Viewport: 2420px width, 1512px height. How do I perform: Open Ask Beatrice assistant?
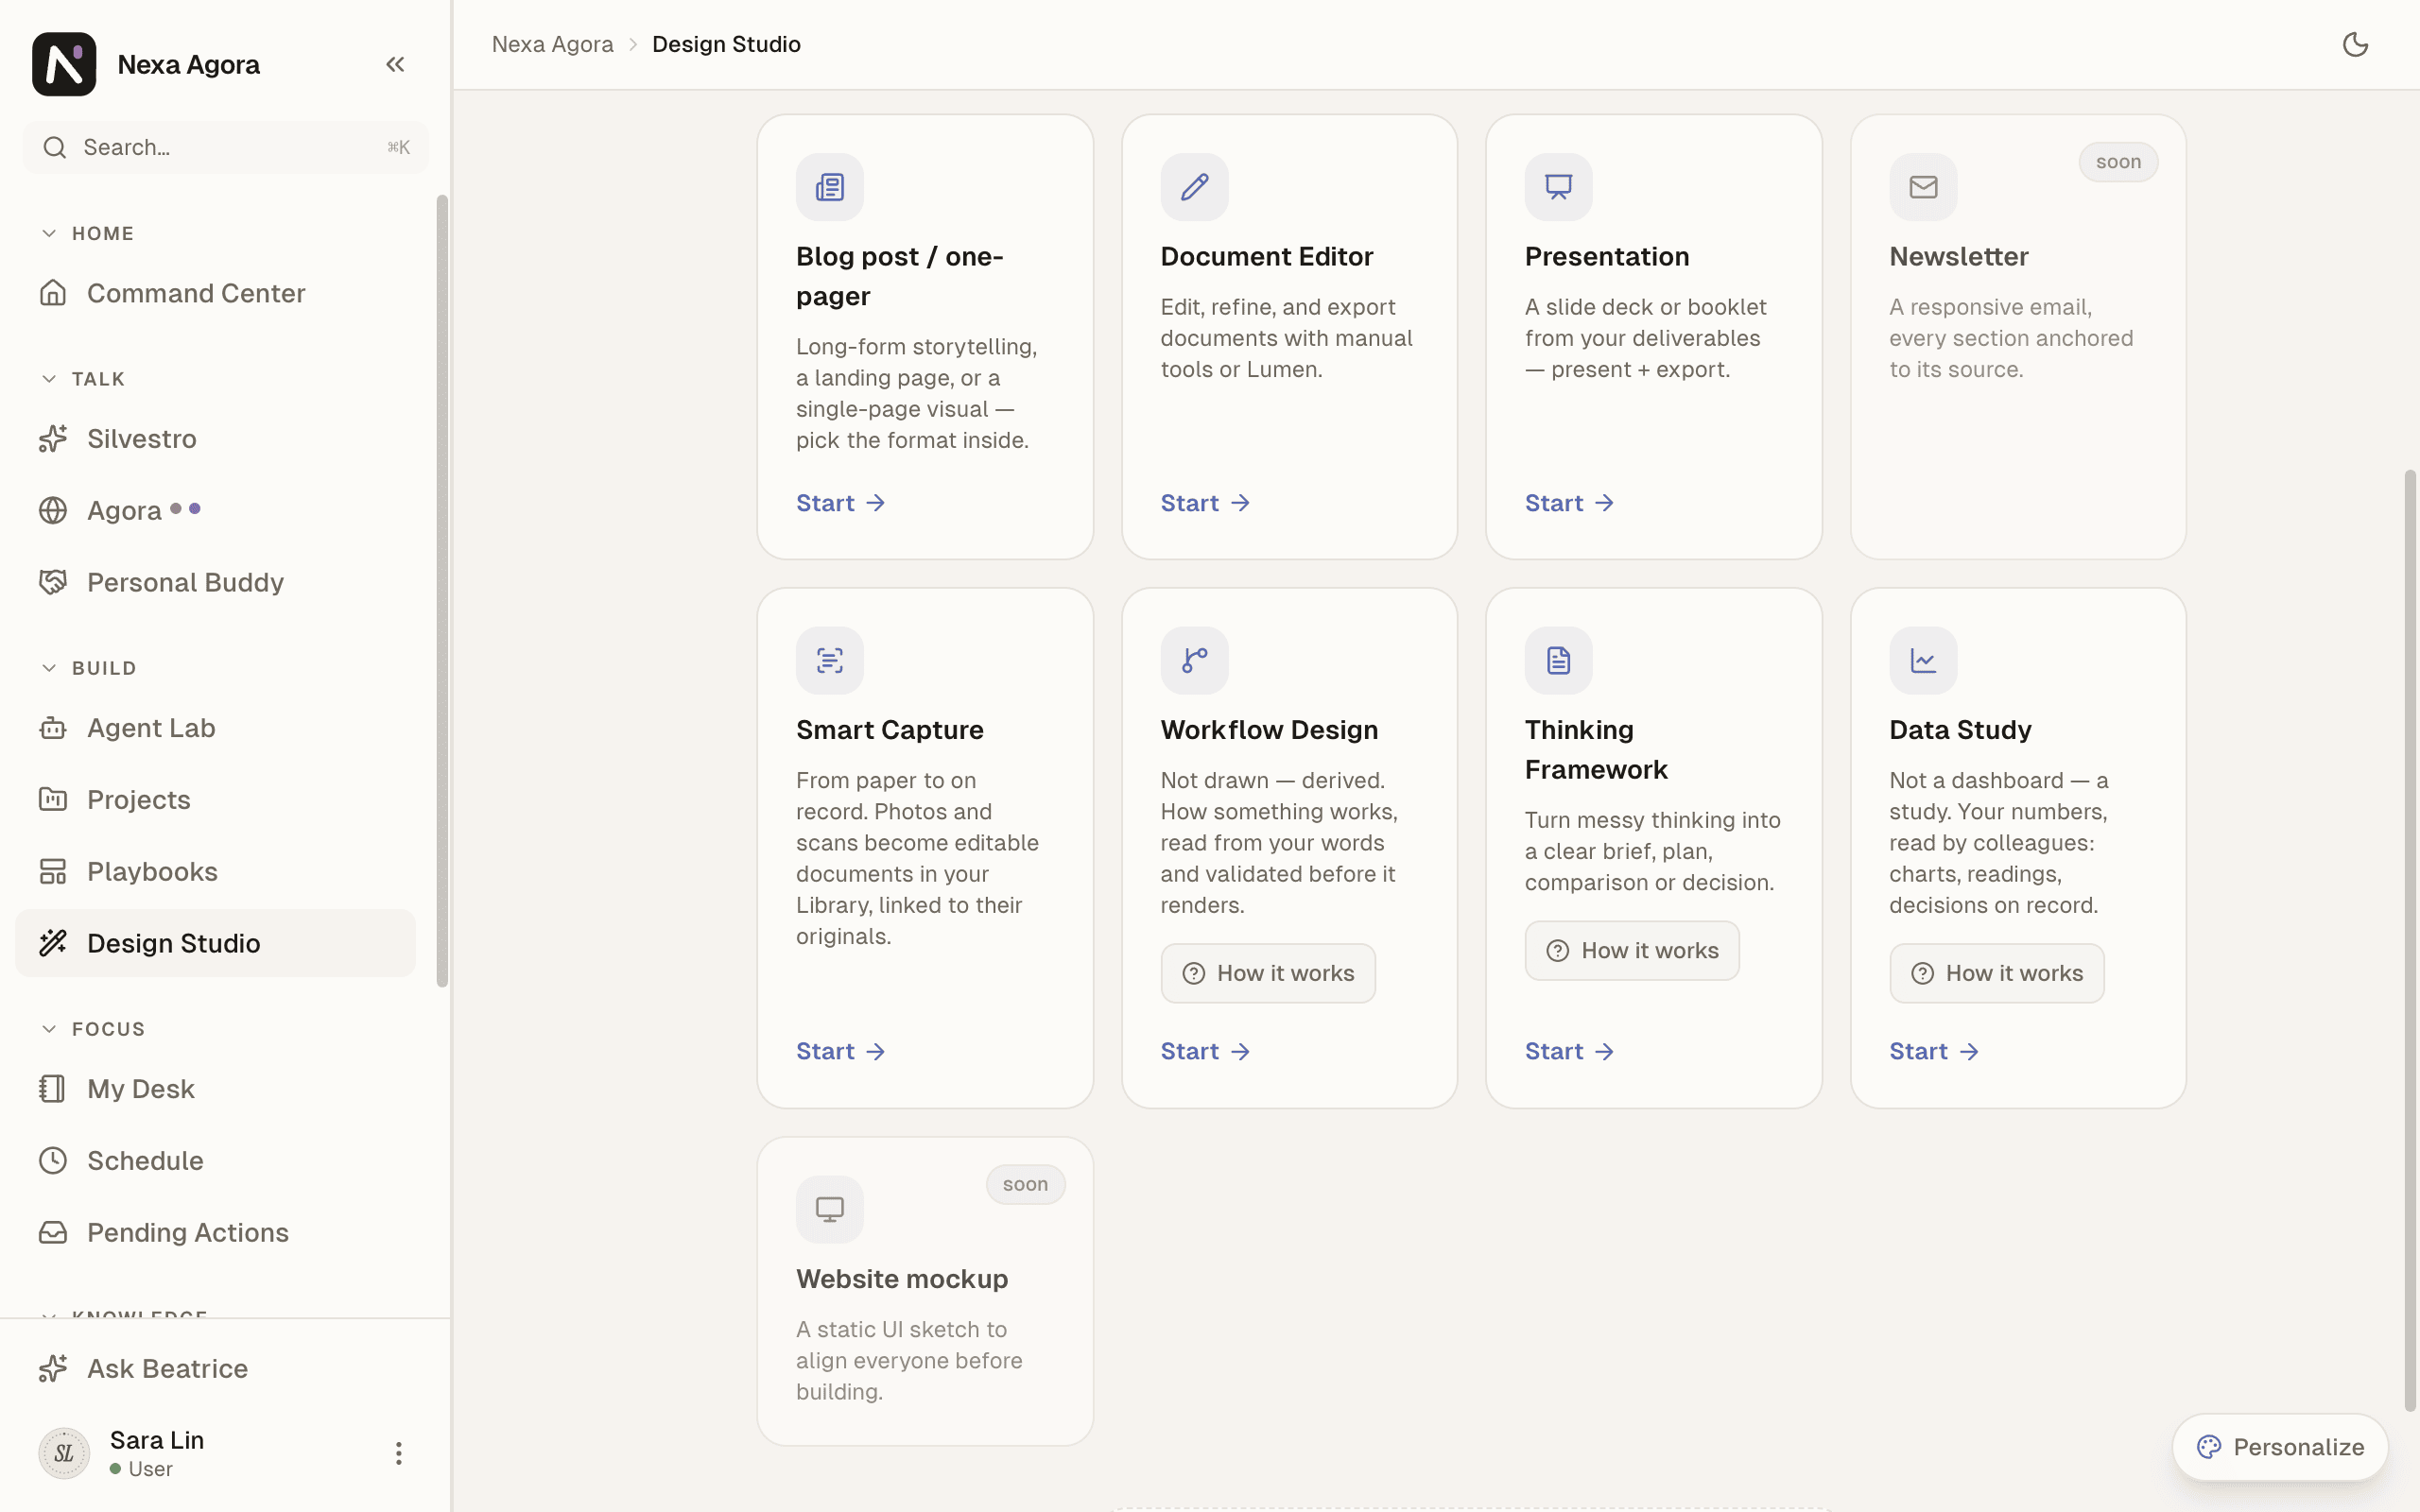(x=215, y=1368)
